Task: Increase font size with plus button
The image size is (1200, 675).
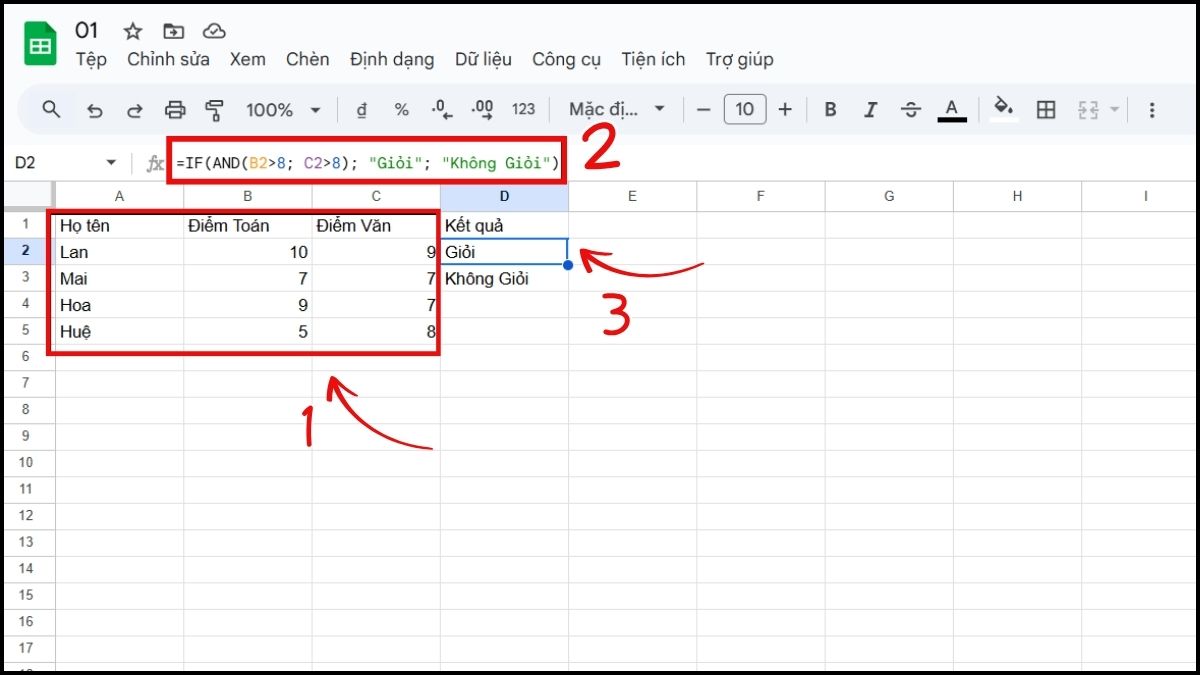Action: coord(785,110)
